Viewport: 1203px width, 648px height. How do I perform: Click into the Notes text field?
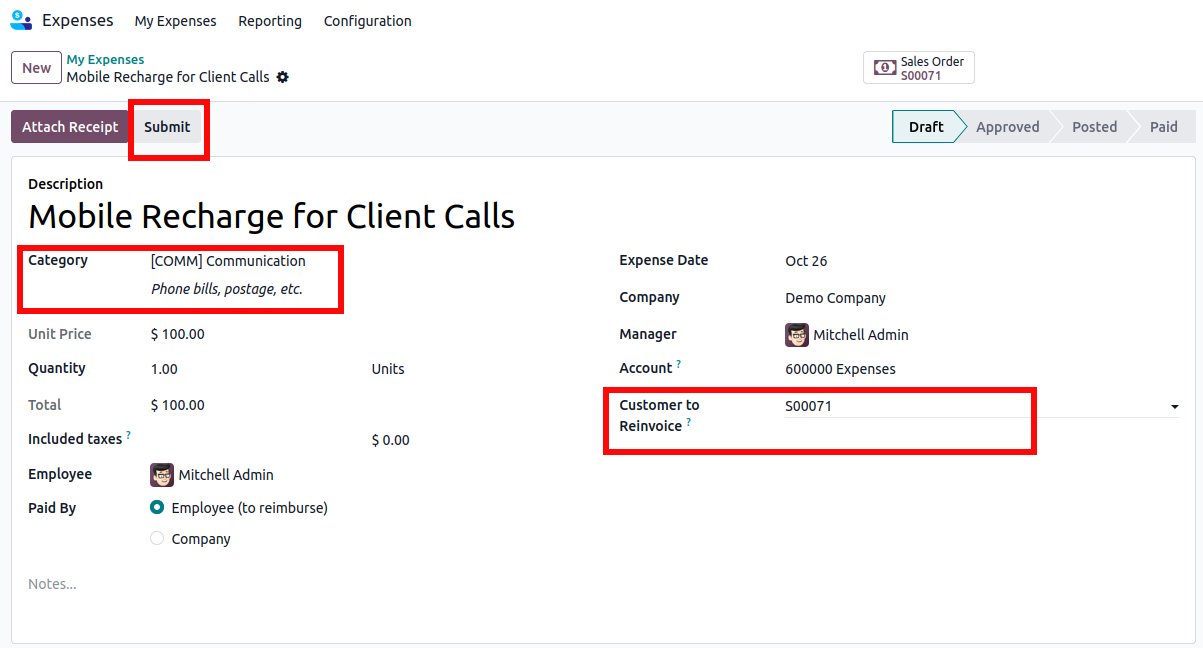point(300,584)
